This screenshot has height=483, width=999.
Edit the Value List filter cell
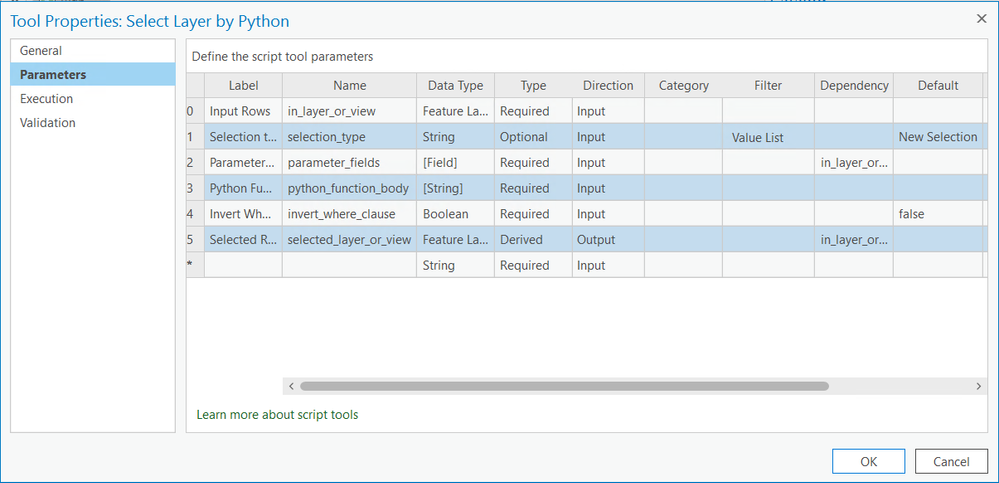click(x=768, y=137)
